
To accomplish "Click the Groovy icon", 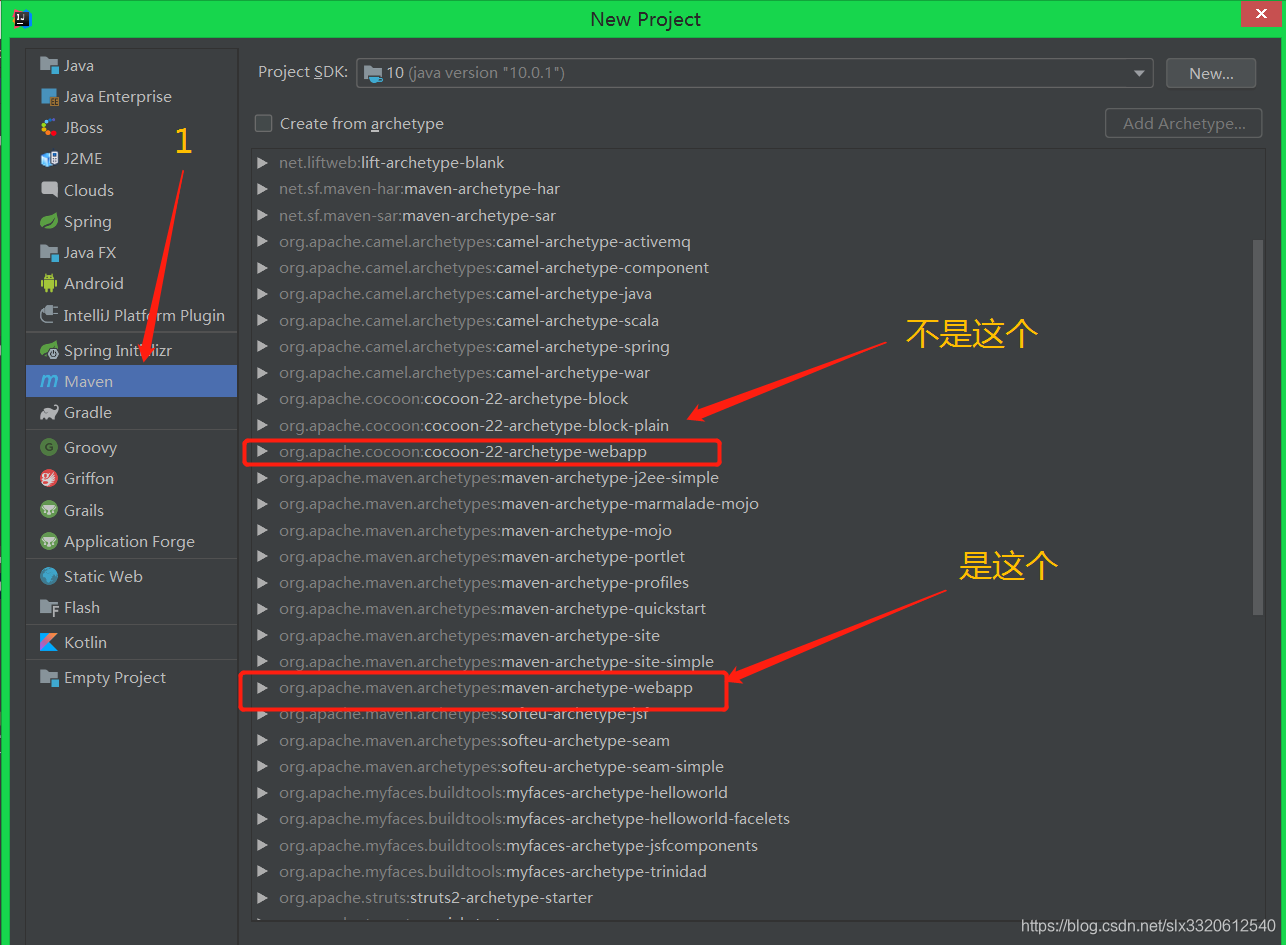I will pos(49,447).
